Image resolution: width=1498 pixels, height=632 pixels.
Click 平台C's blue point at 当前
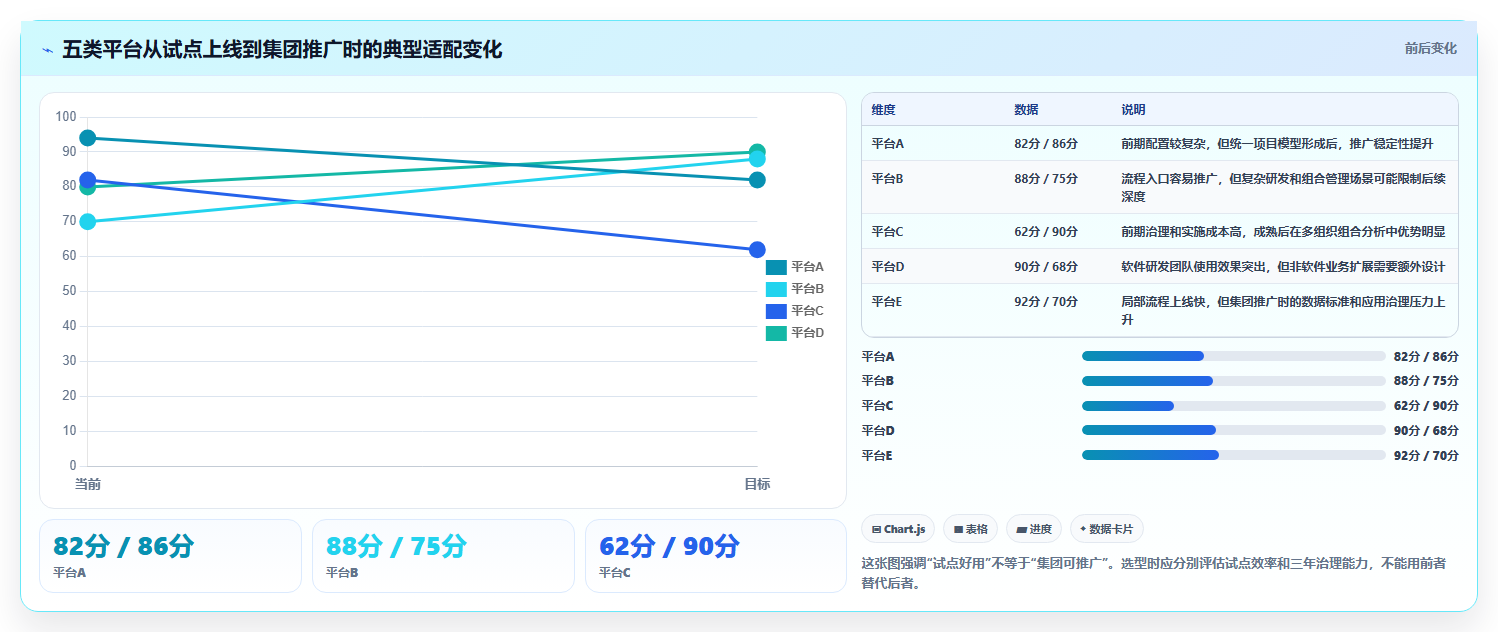(88, 180)
